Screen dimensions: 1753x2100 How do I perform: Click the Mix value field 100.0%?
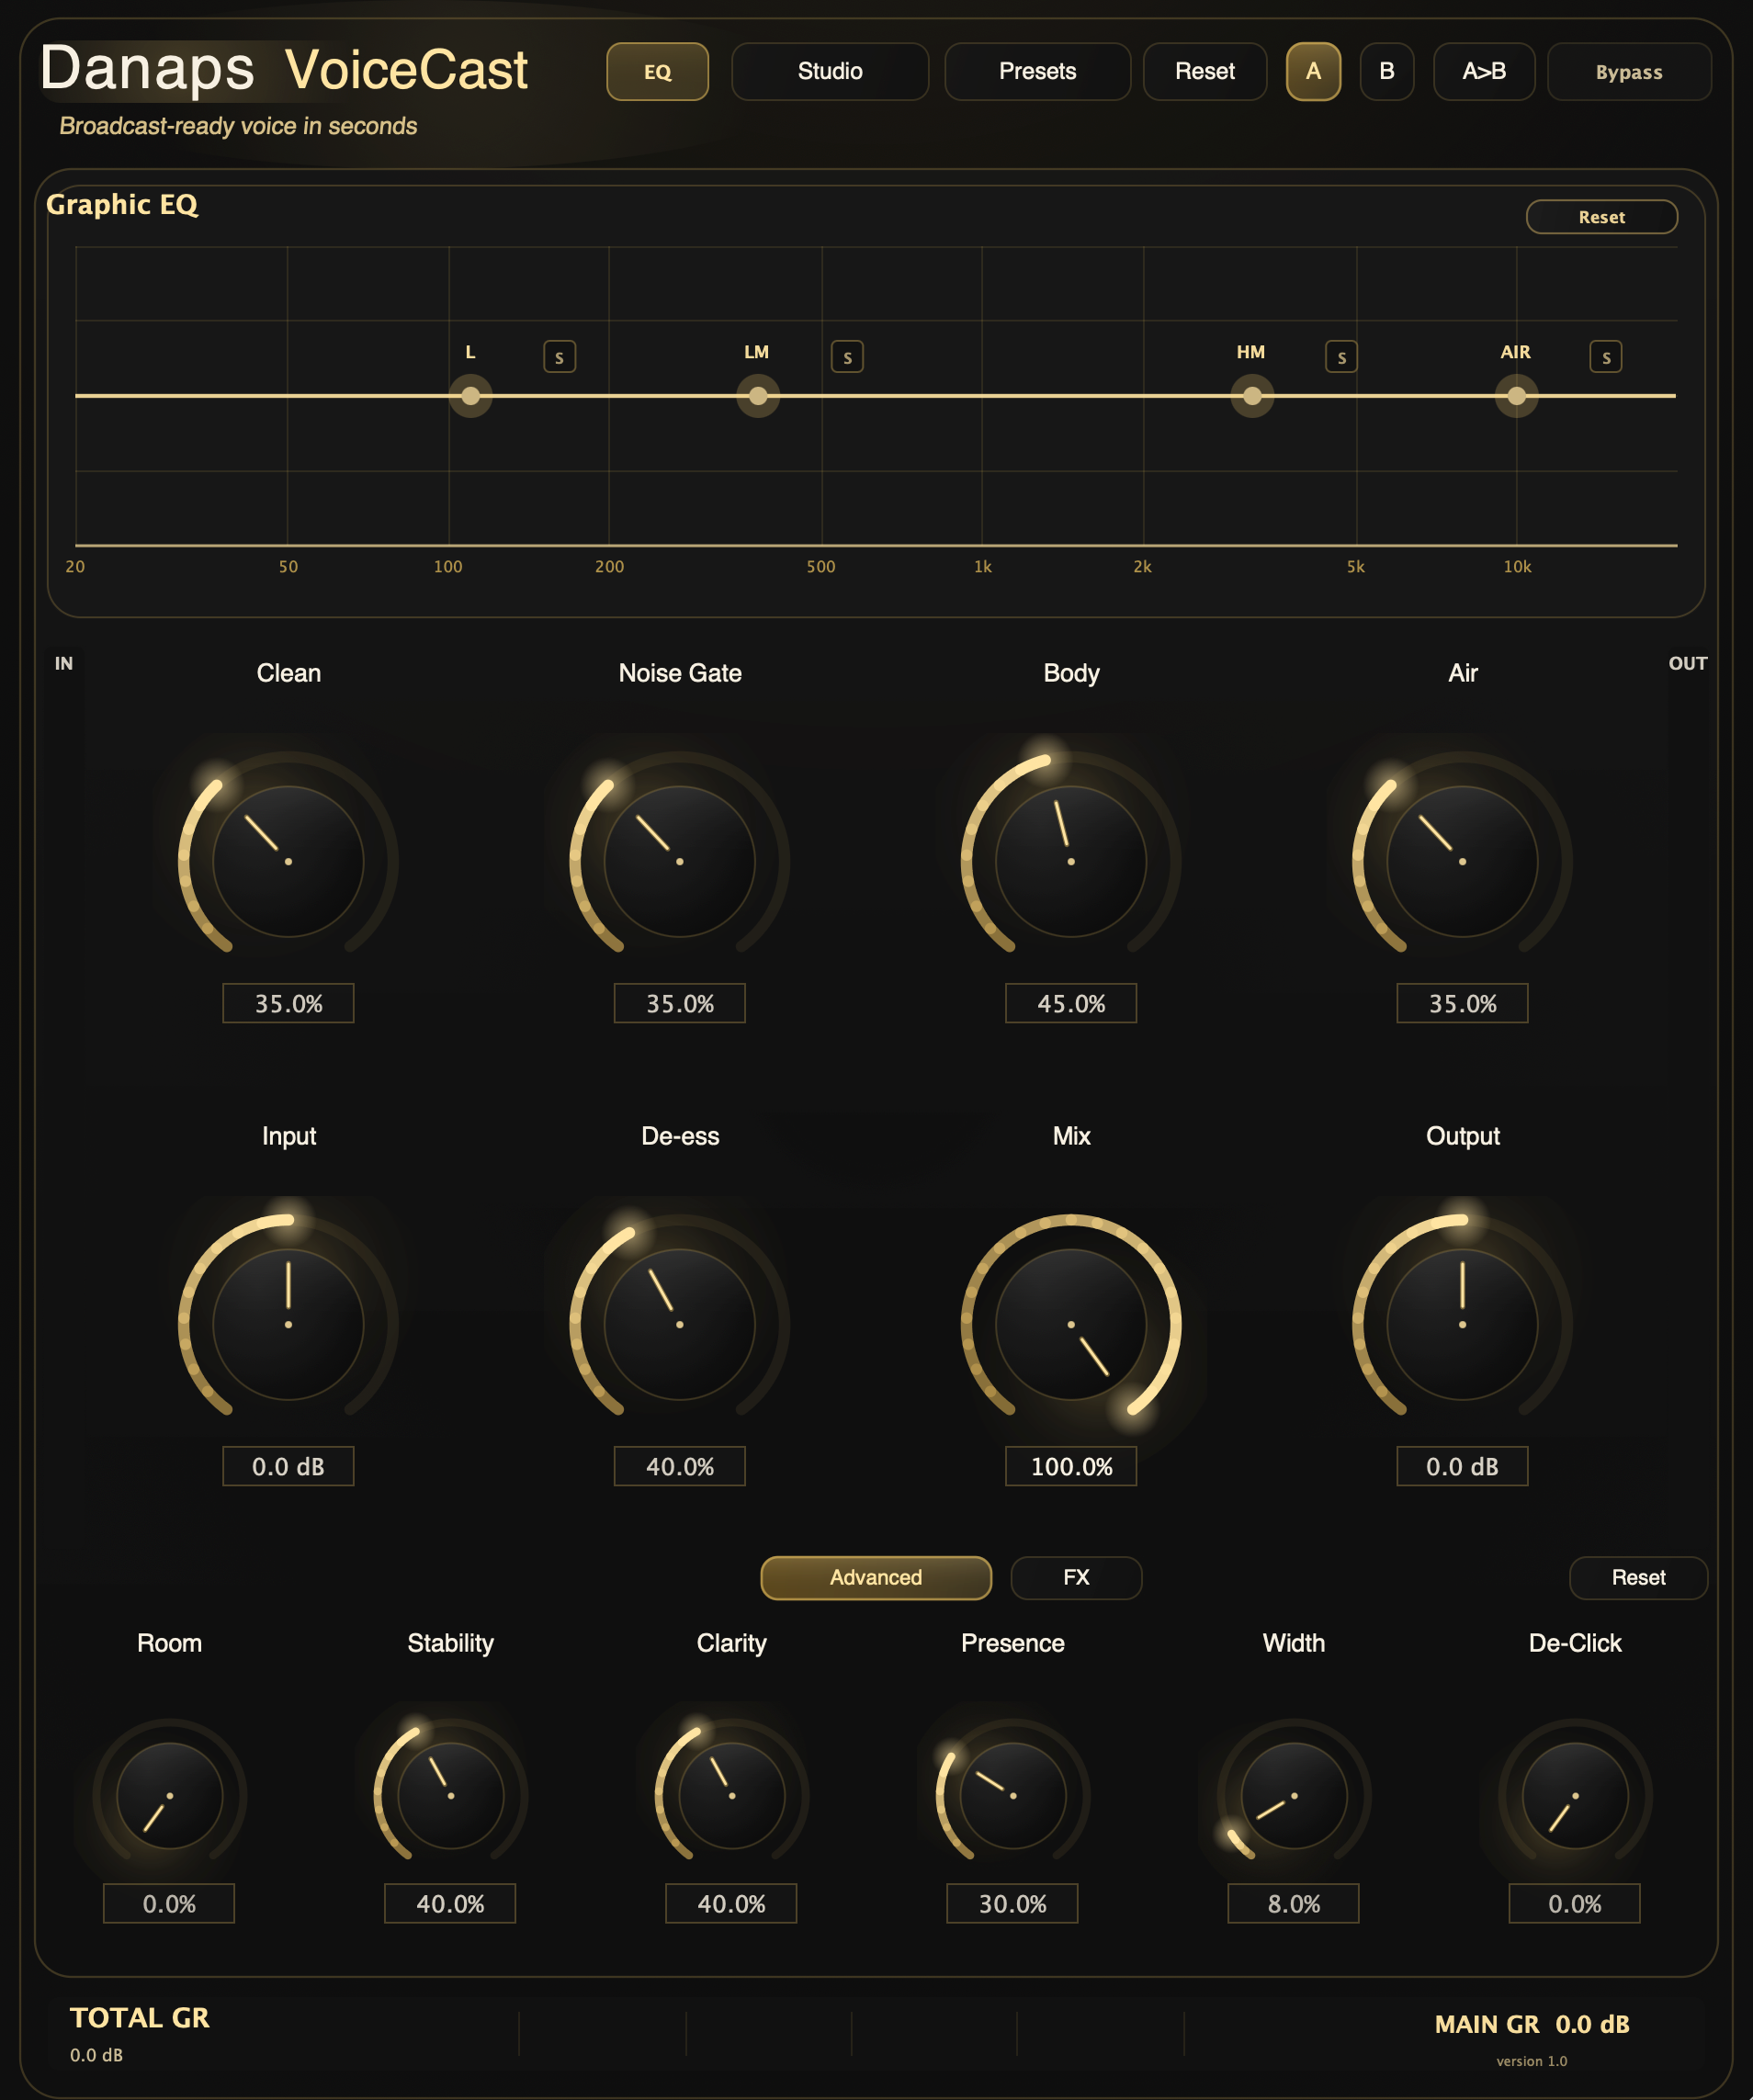1071,1466
